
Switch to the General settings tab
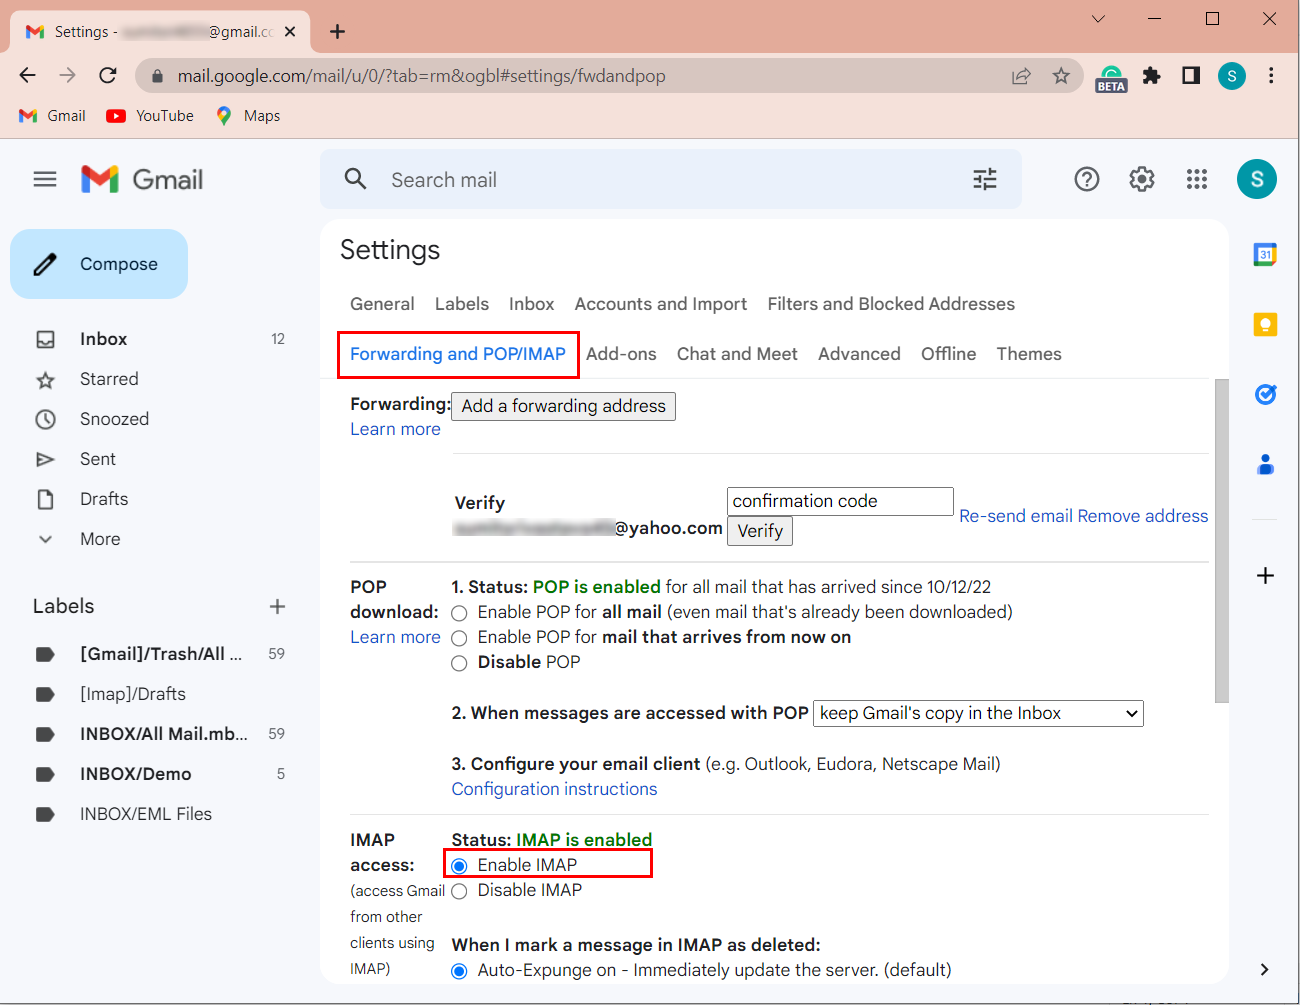pos(382,304)
